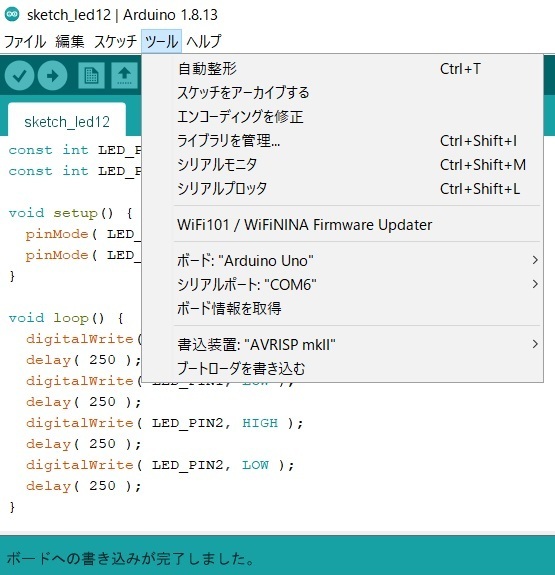Click the closing brace after the final delay
Image resolution: width=555 pixels, height=575 pixels.
(x=12, y=507)
